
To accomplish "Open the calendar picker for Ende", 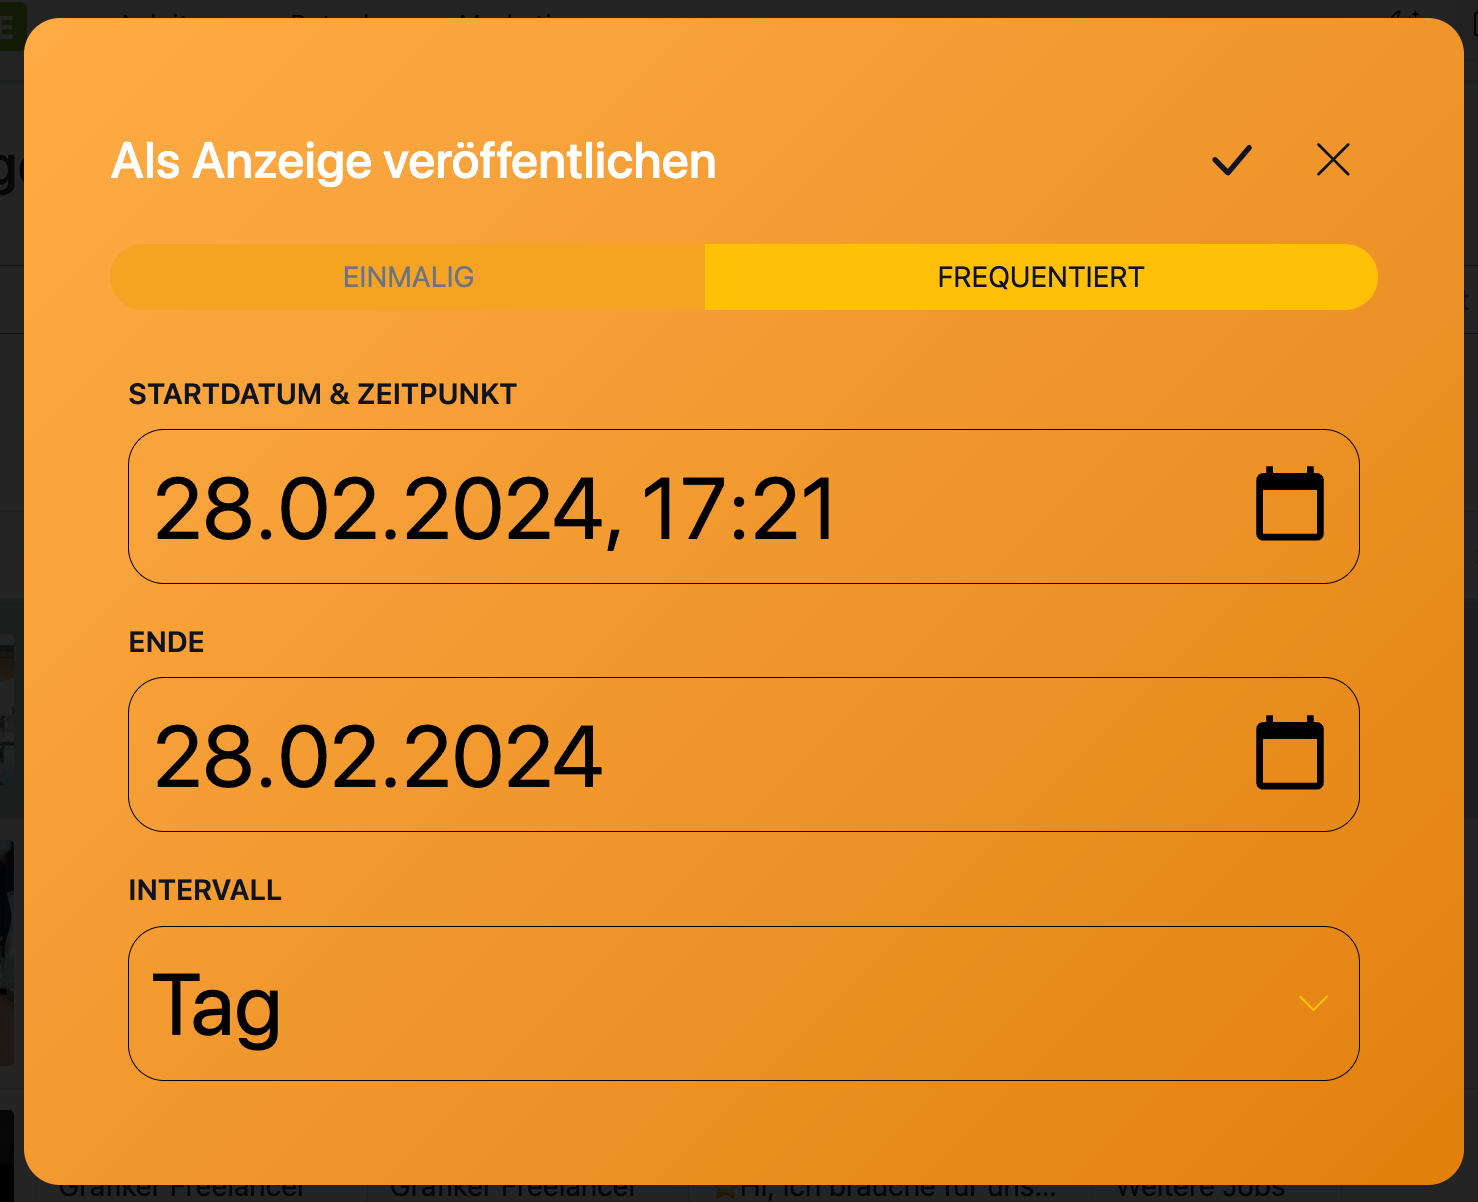I will point(1290,753).
